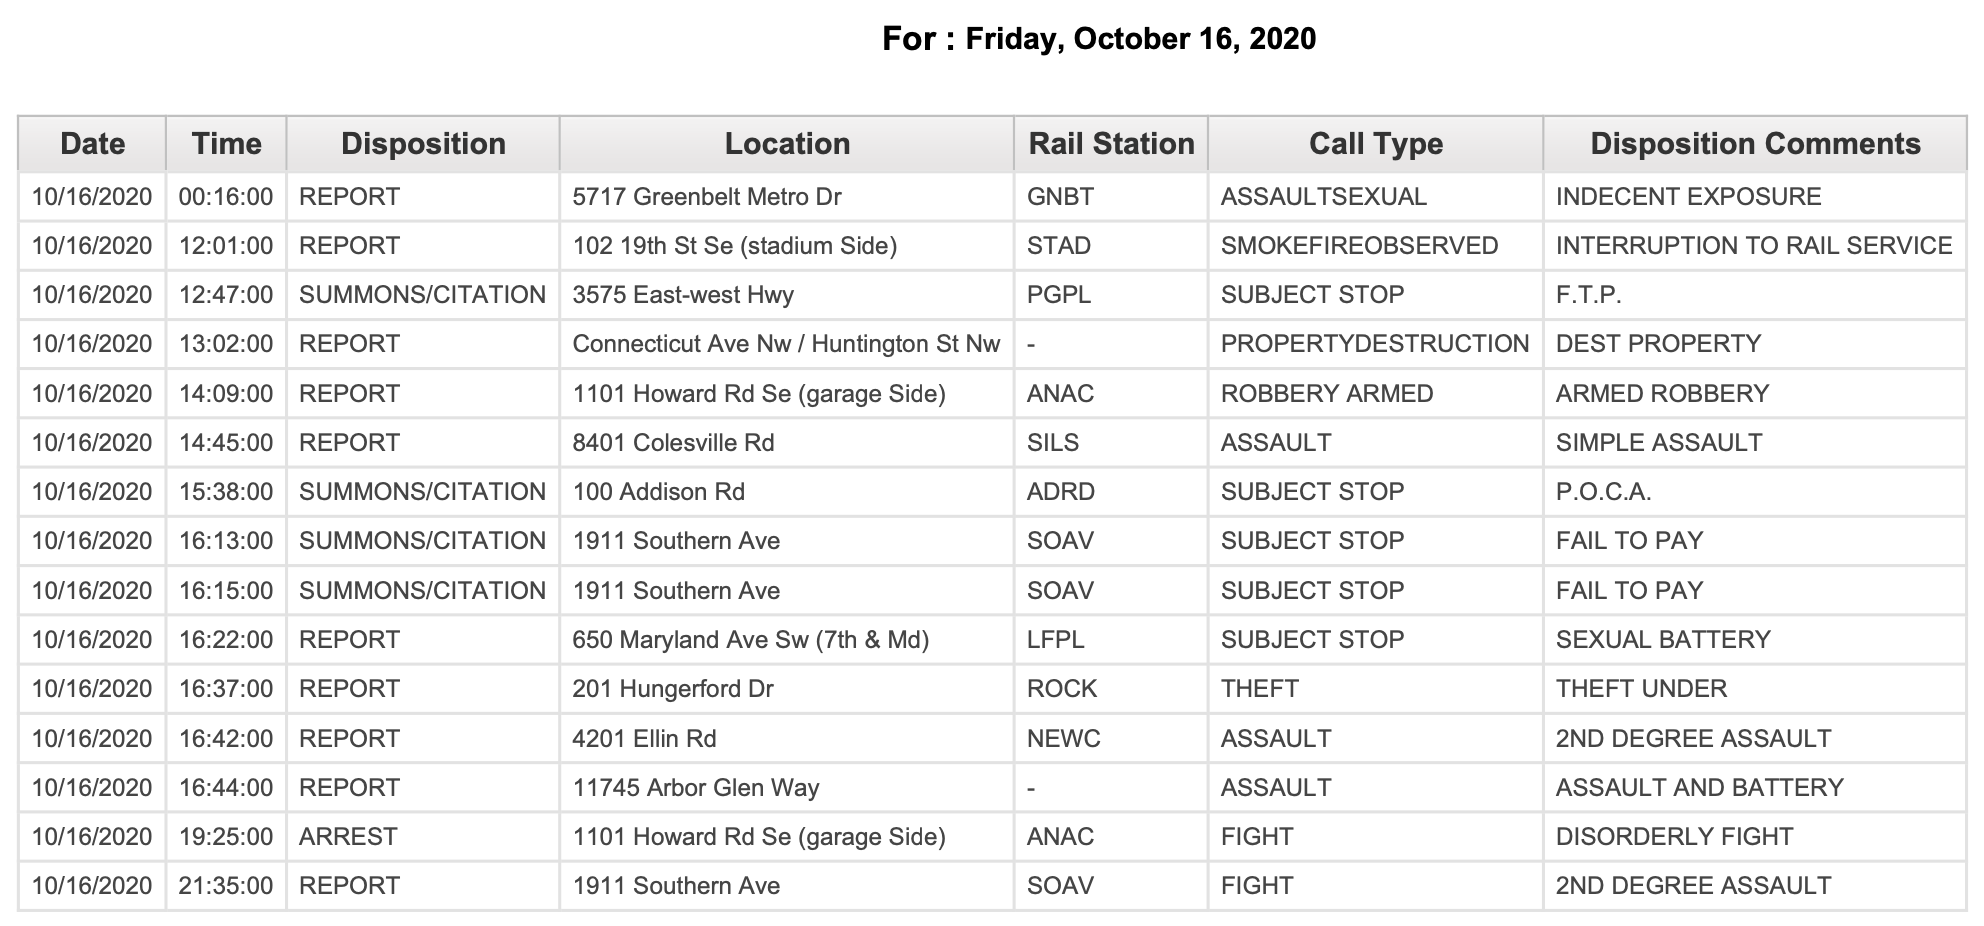The width and height of the screenshot is (1984, 926).
Task: Click the ROBBERY ARMED cell
Action: 1376,394
